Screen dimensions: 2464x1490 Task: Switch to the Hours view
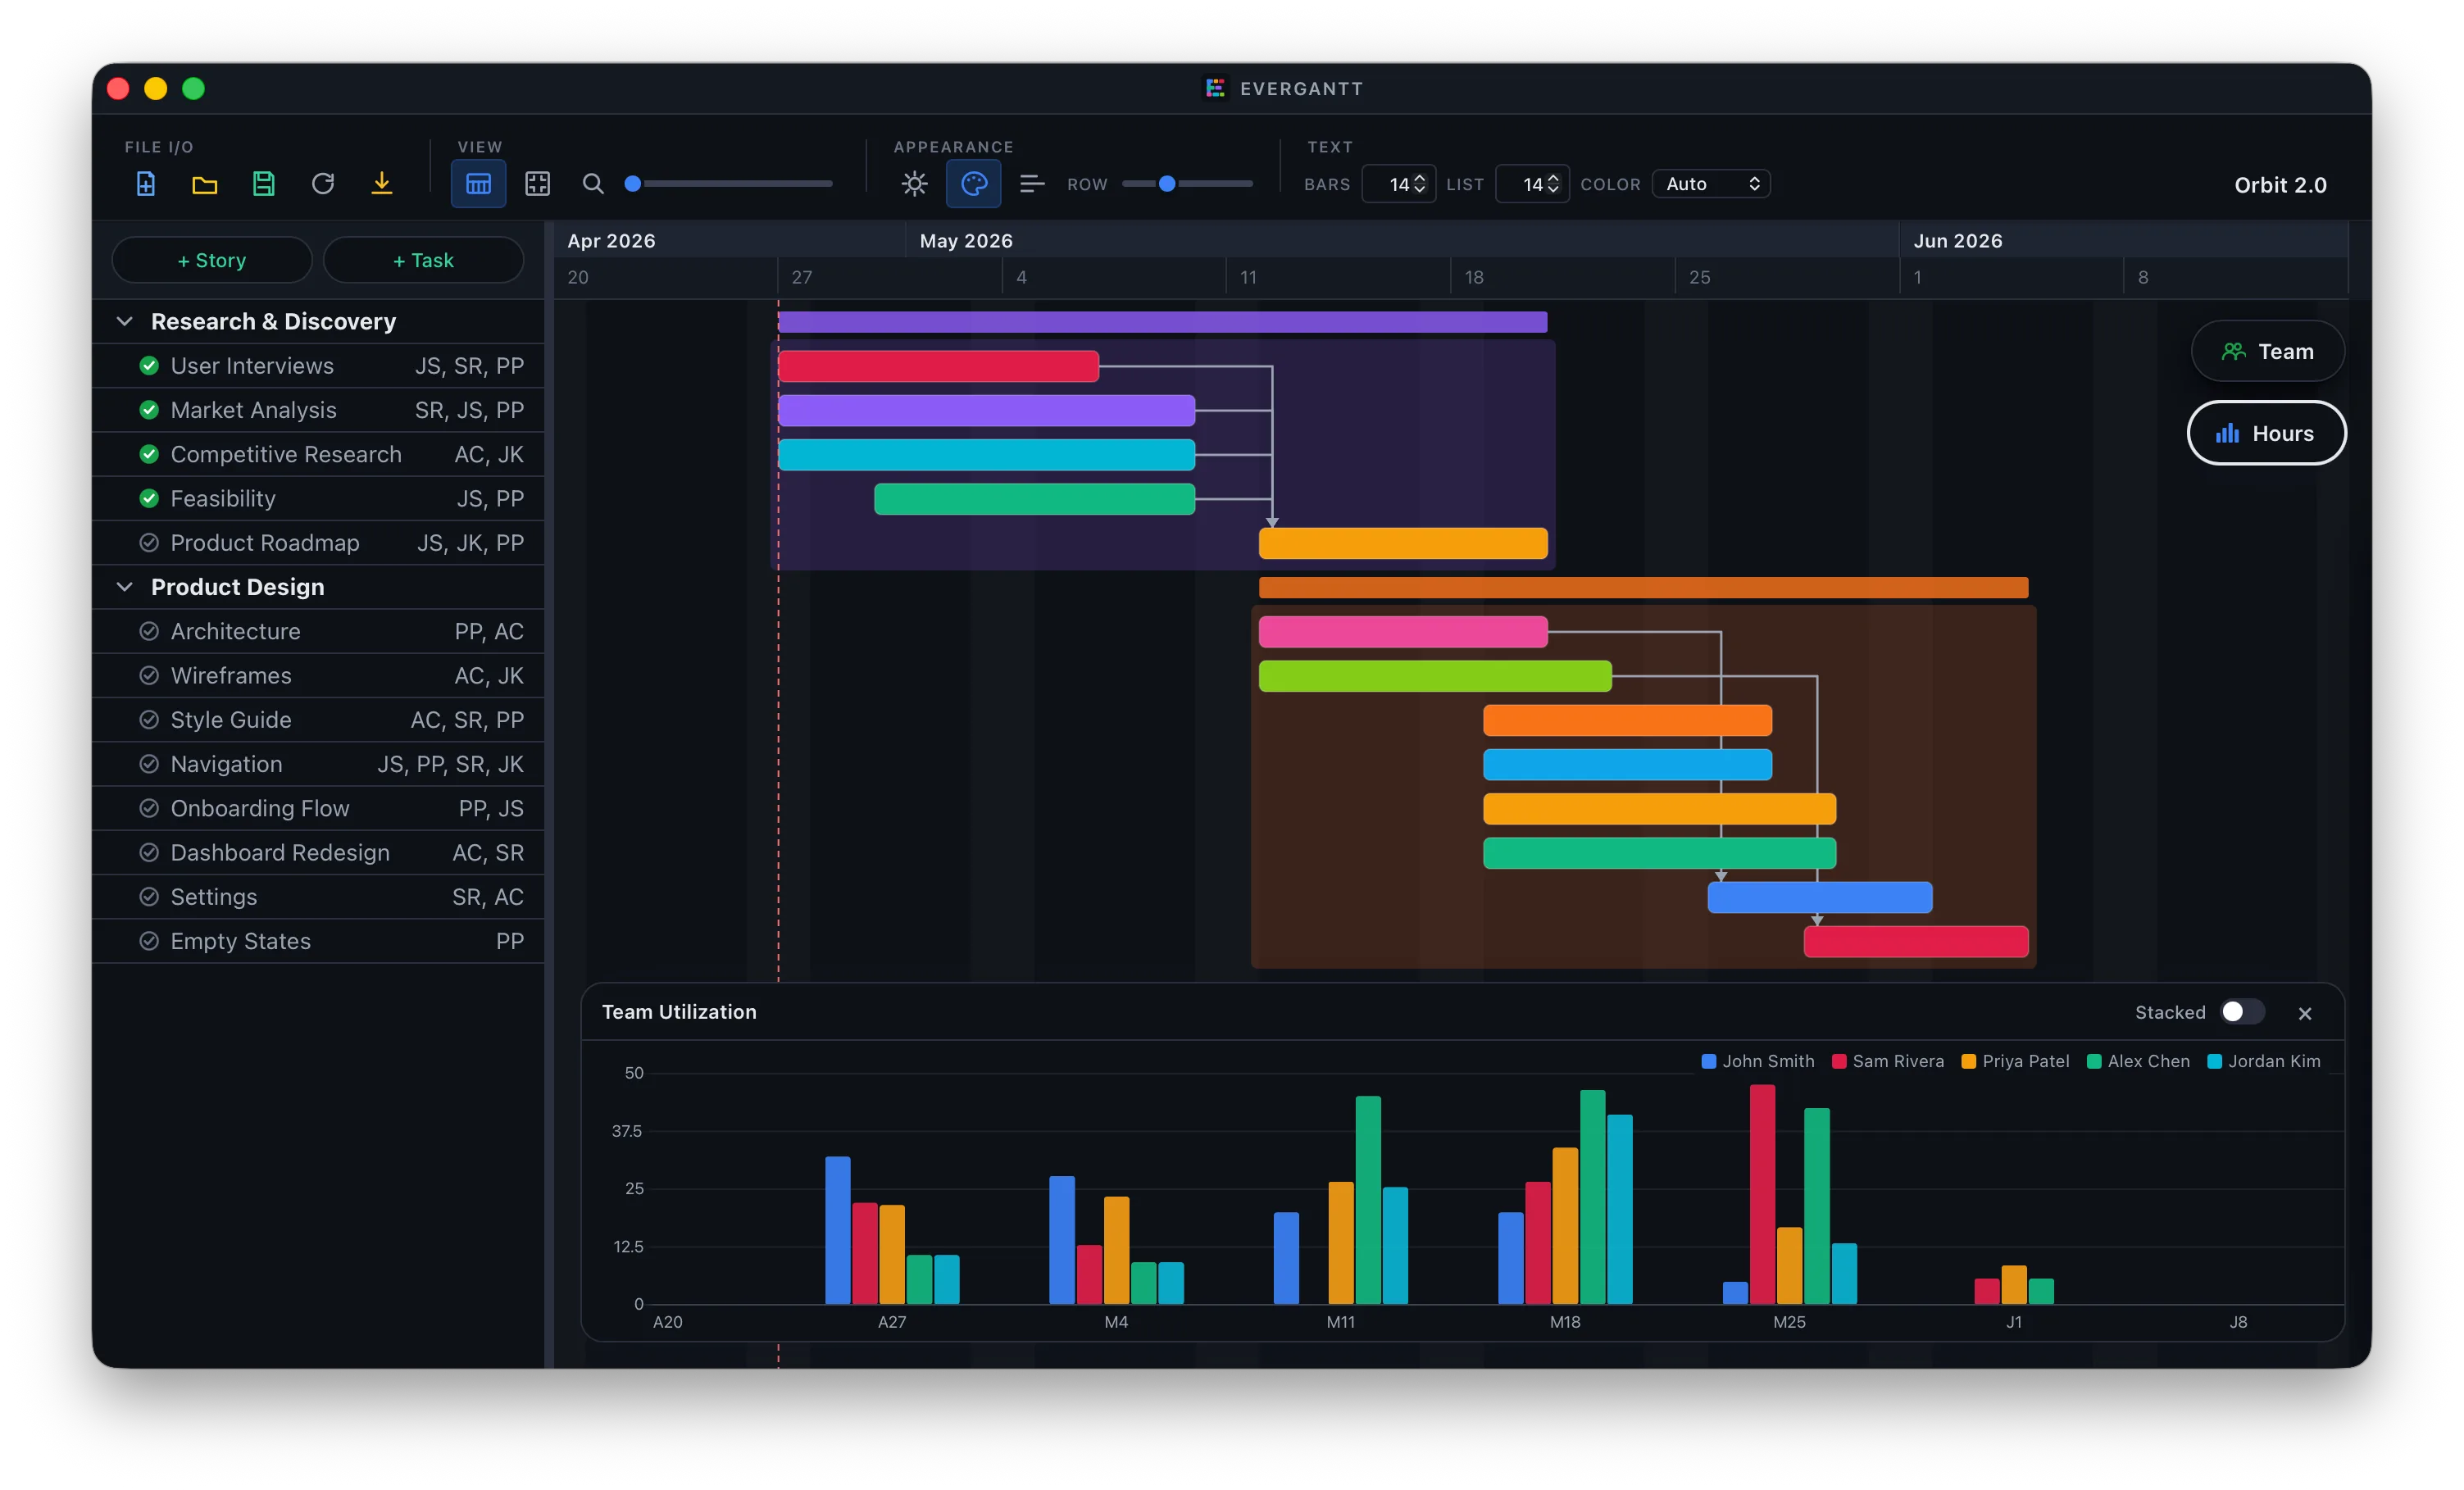click(2266, 433)
